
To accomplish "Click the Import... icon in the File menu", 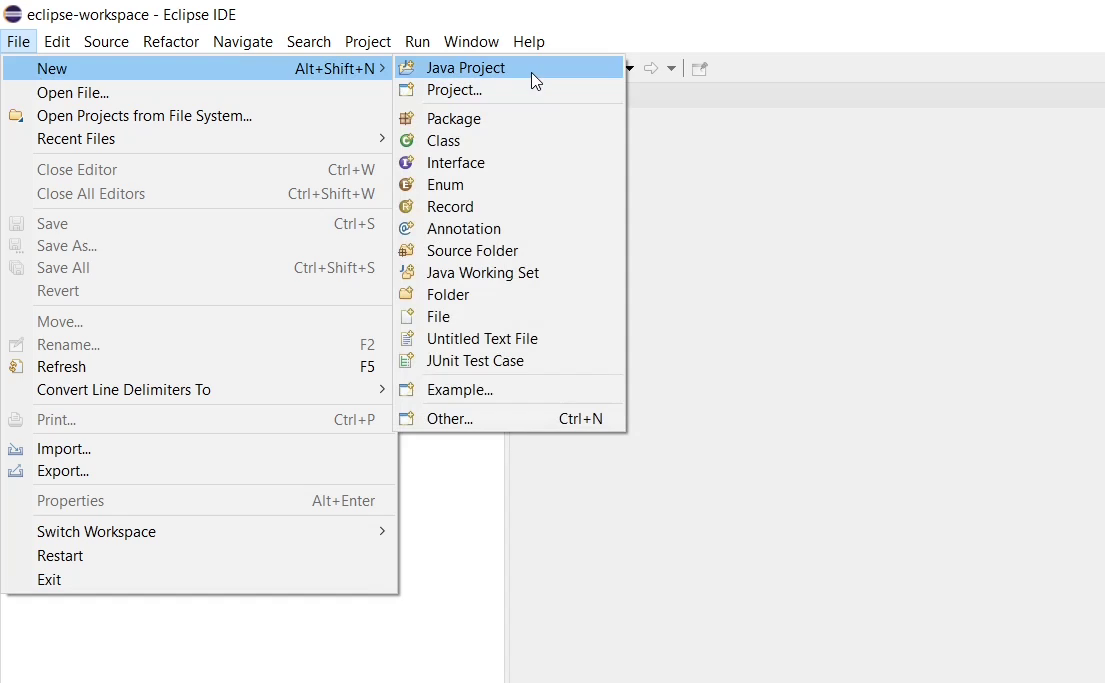I will coord(16,449).
